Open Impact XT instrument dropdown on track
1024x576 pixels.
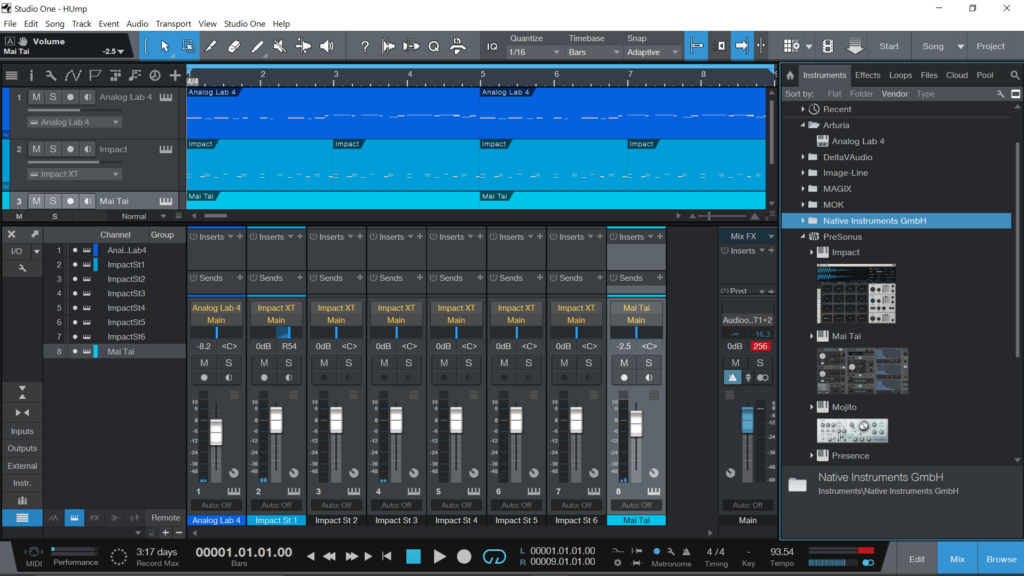pyautogui.click(x=74, y=174)
